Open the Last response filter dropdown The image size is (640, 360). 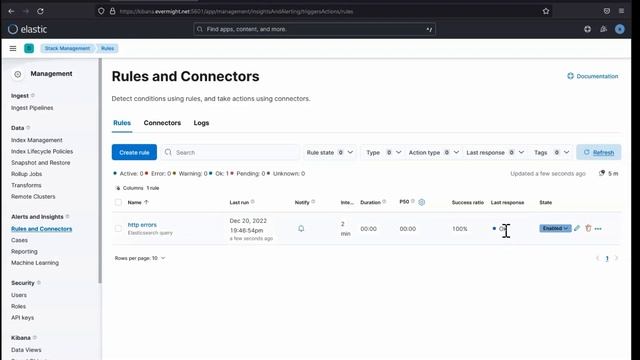click(495, 152)
